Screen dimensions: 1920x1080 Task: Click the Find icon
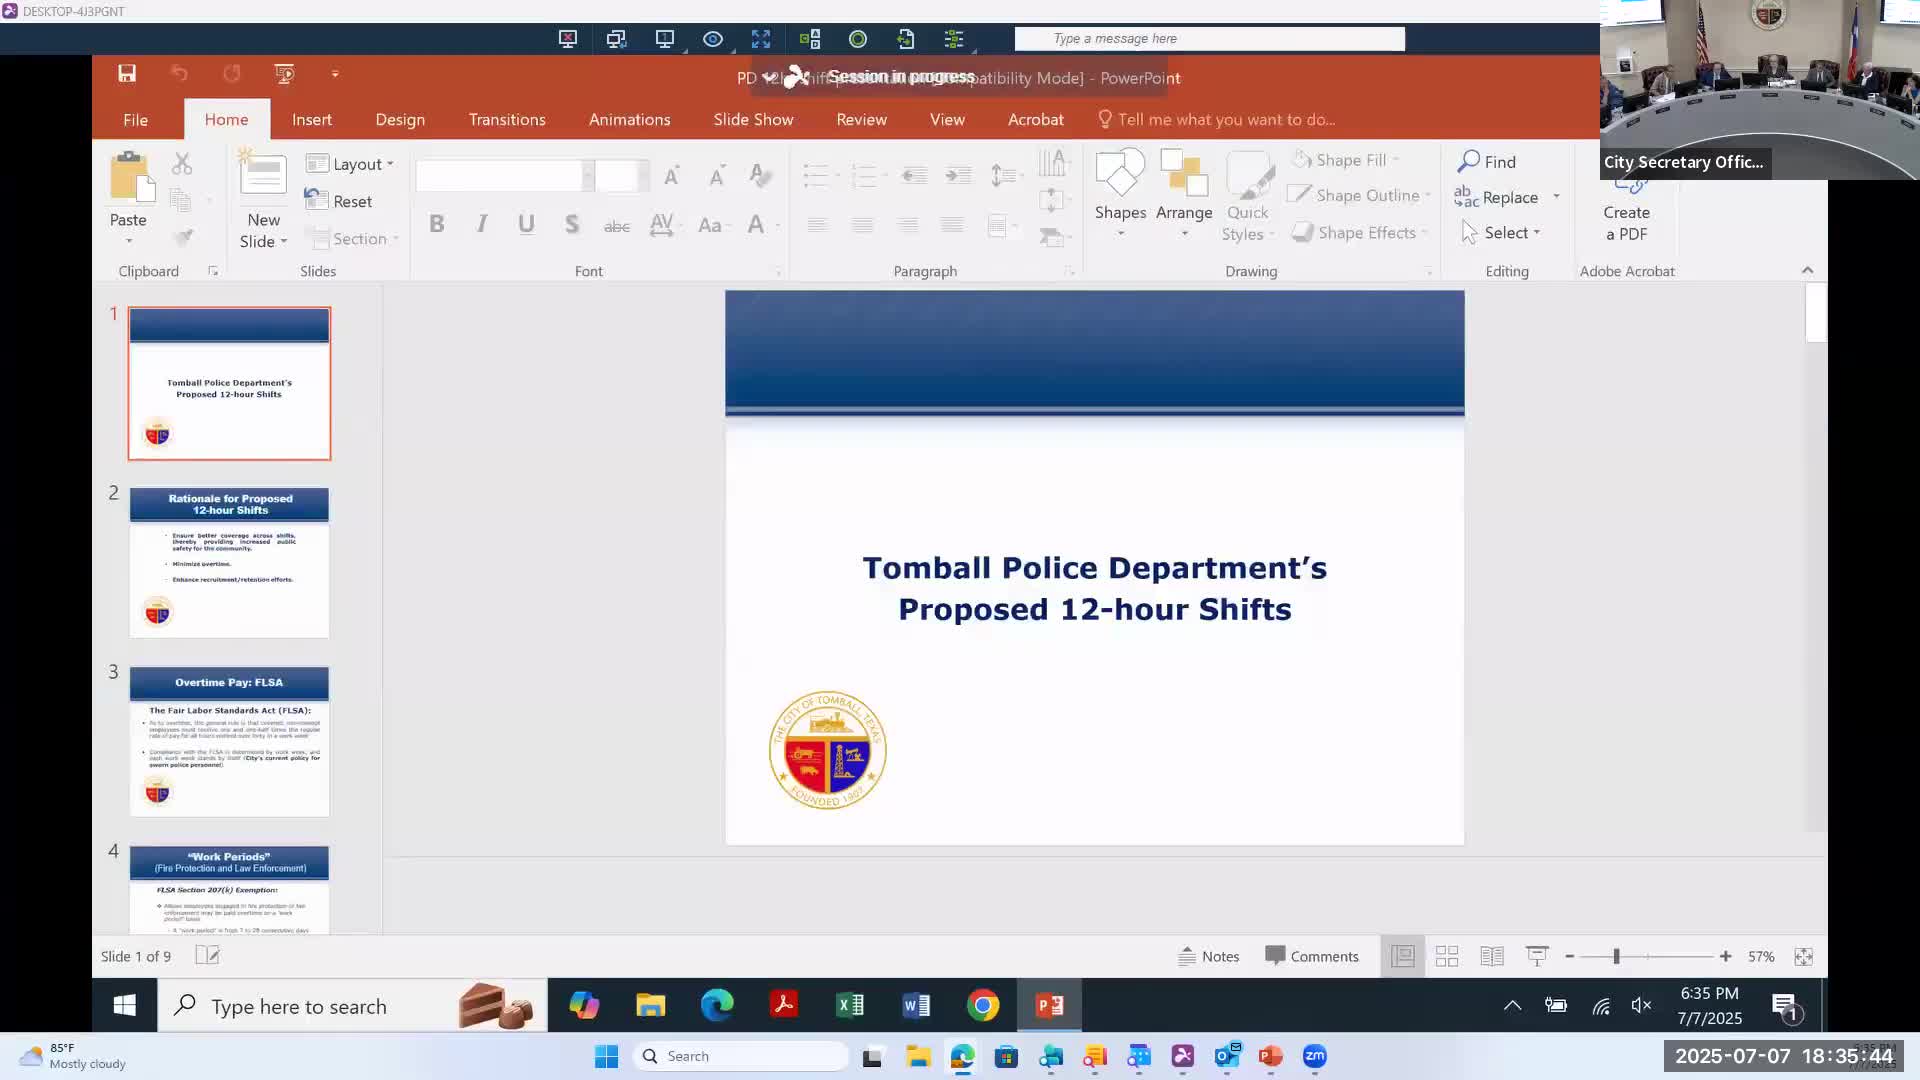pos(1489,161)
